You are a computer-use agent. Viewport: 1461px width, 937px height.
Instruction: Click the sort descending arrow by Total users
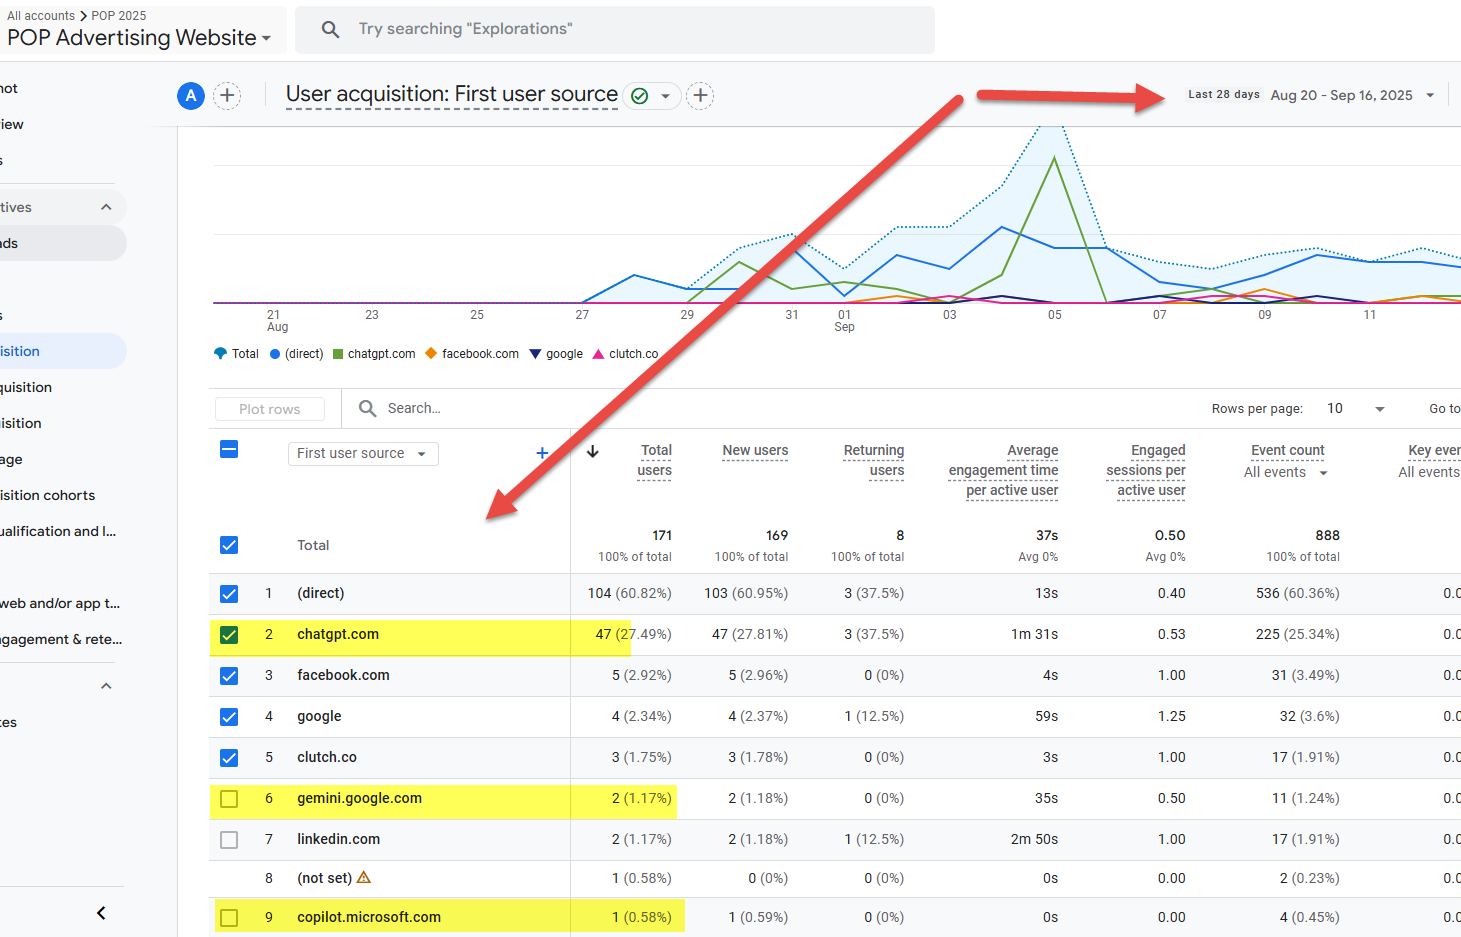tap(593, 452)
